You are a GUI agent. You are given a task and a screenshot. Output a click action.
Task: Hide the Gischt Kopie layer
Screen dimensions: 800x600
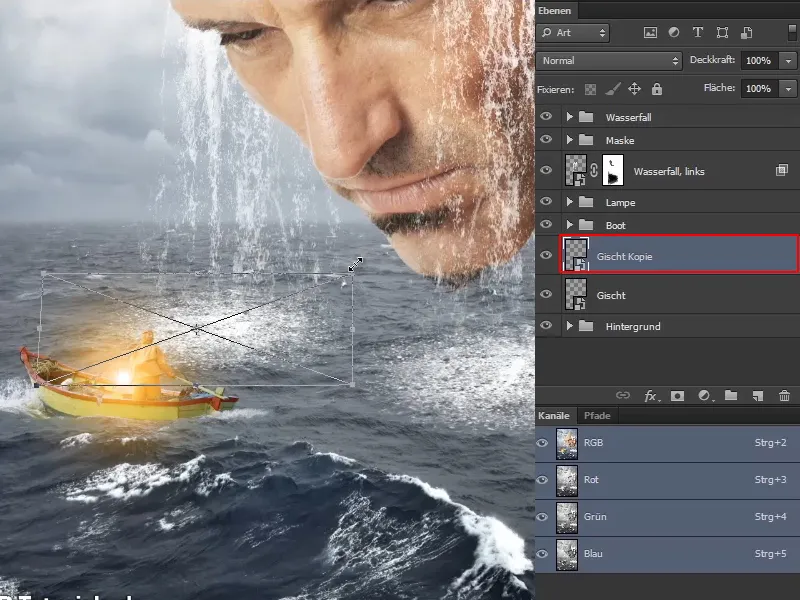(546, 255)
